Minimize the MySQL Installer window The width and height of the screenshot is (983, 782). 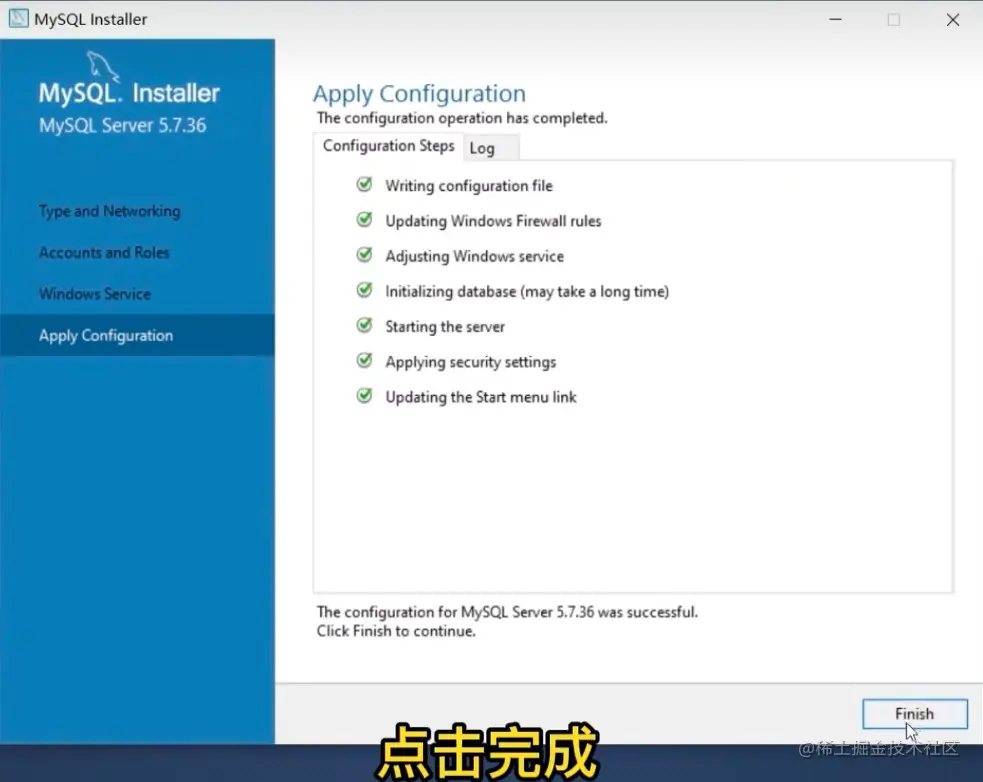pyautogui.click(x=836, y=19)
